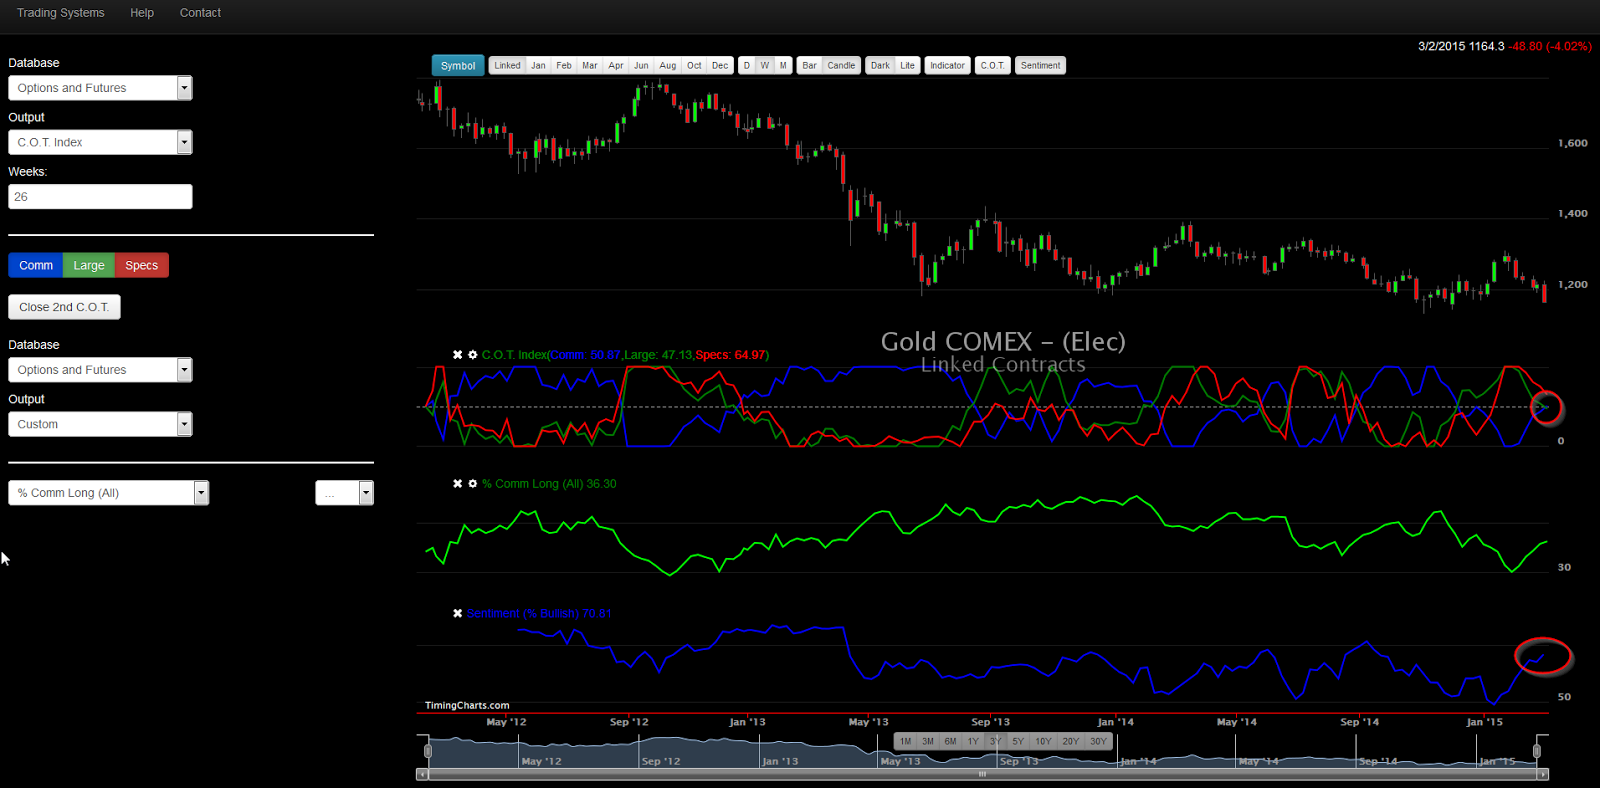Remove the C.O.T. Index panel with its X icon
Screen dimensions: 1600x788
point(457,355)
